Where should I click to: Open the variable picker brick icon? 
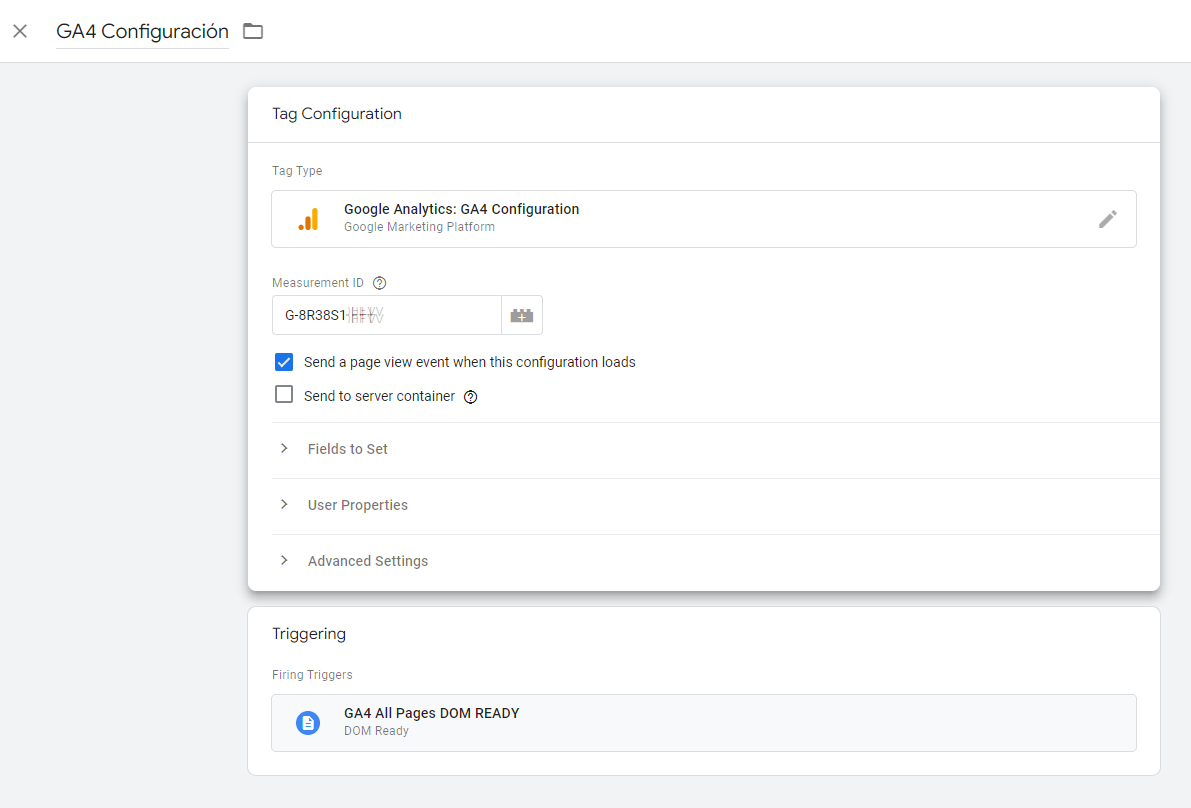tap(522, 315)
